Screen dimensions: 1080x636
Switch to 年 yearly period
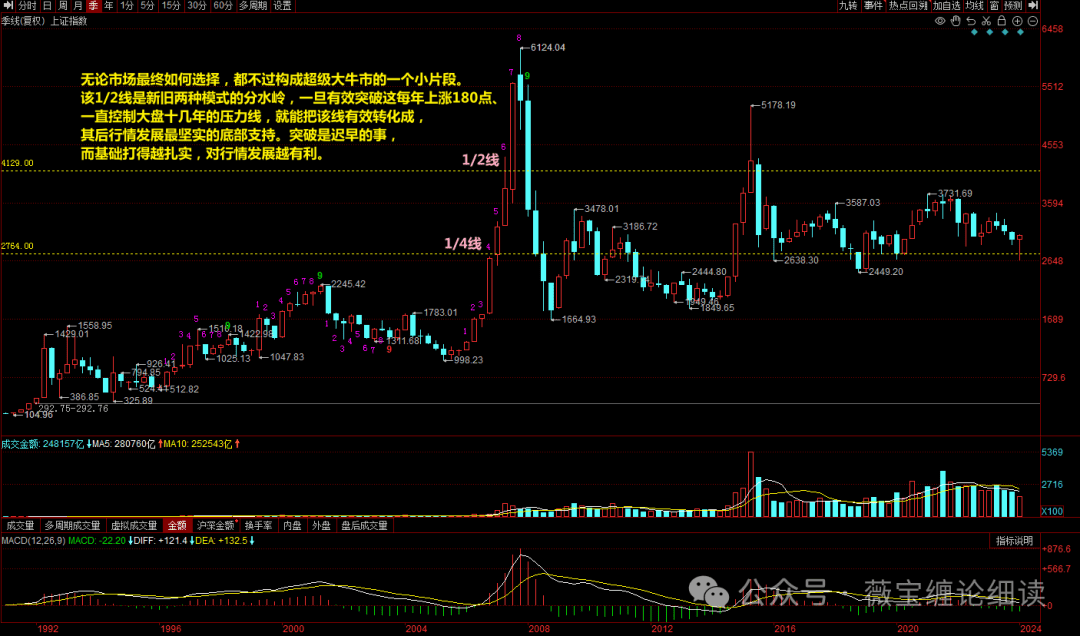[x=109, y=6]
